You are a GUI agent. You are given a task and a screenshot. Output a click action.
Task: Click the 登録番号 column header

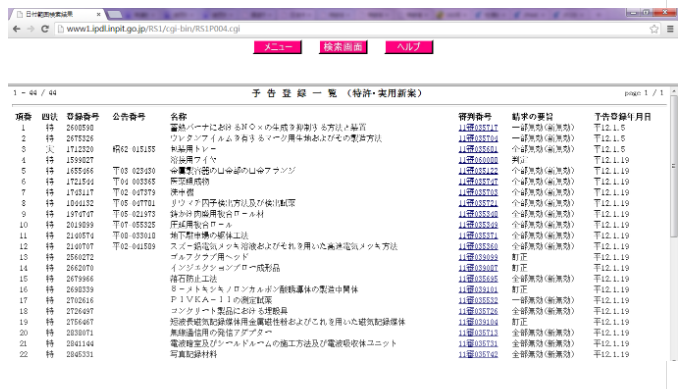pyautogui.click(x=83, y=117)
